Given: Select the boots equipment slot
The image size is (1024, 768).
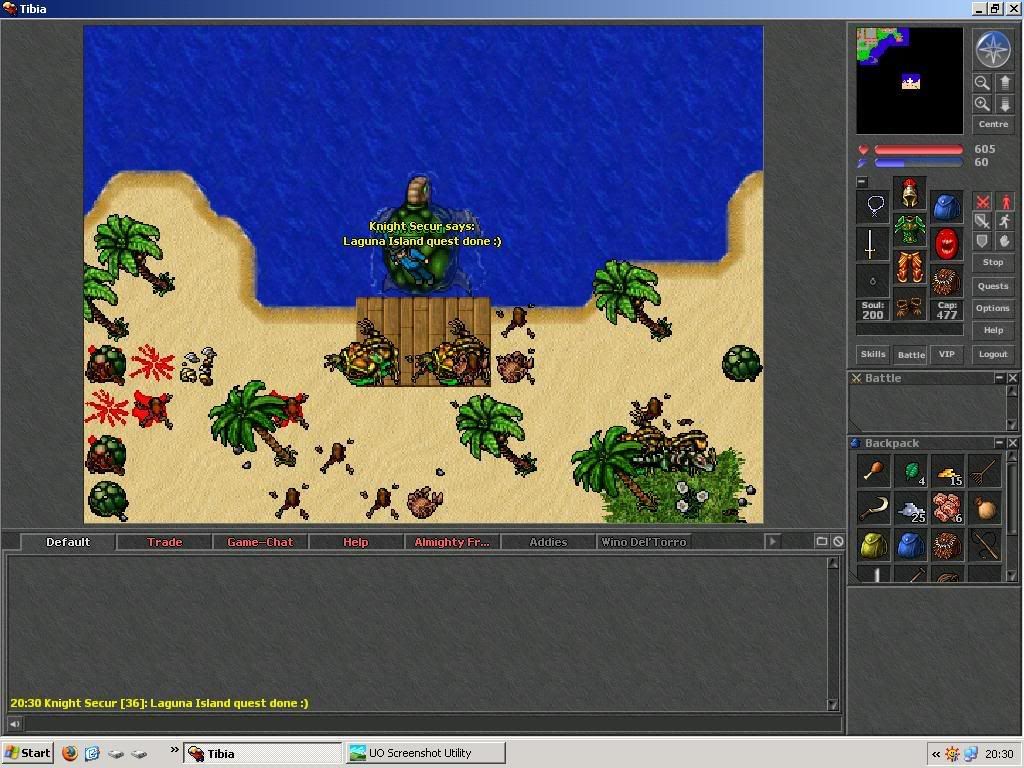Looking at the screenshot, I should [910, 304].
